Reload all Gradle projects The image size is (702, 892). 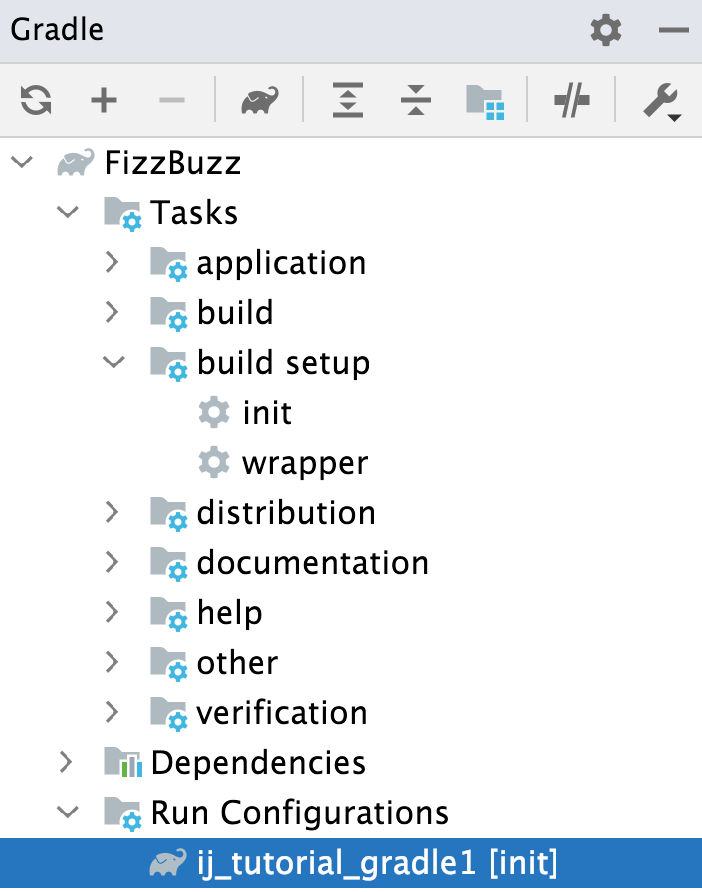click(35, 100)
